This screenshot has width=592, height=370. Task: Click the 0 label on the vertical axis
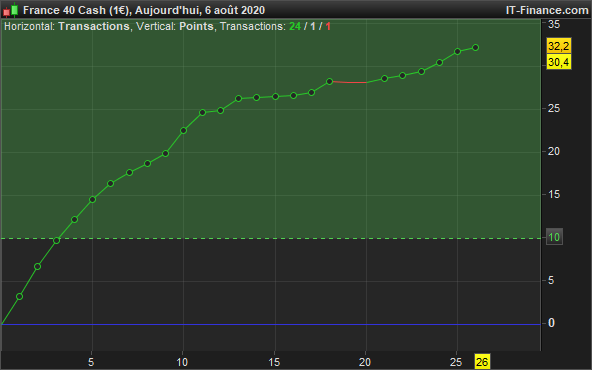click(x=551, y=323)
